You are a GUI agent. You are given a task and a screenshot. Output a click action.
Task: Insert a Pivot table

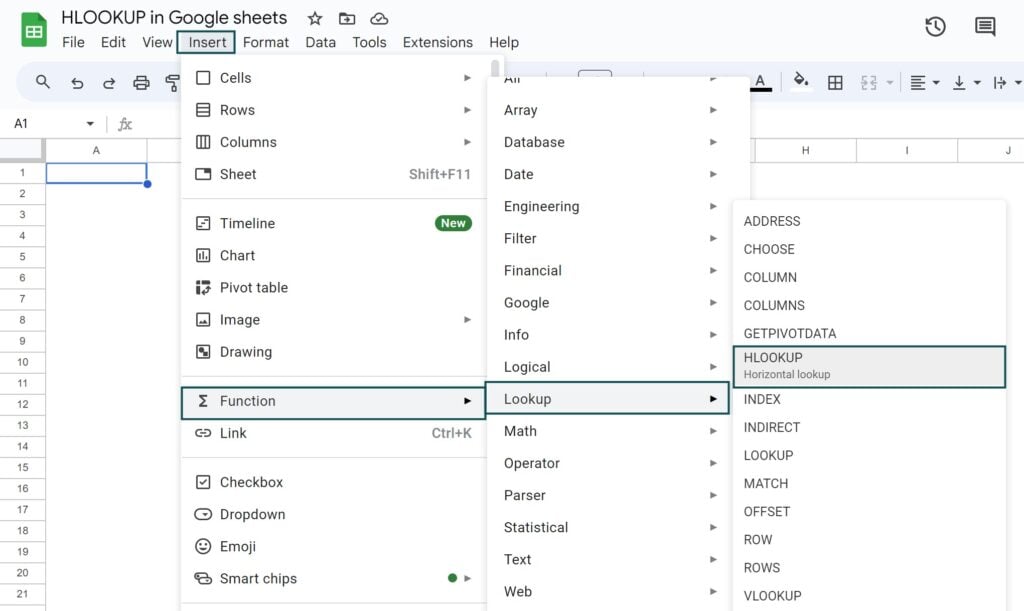tap(333, 287)
